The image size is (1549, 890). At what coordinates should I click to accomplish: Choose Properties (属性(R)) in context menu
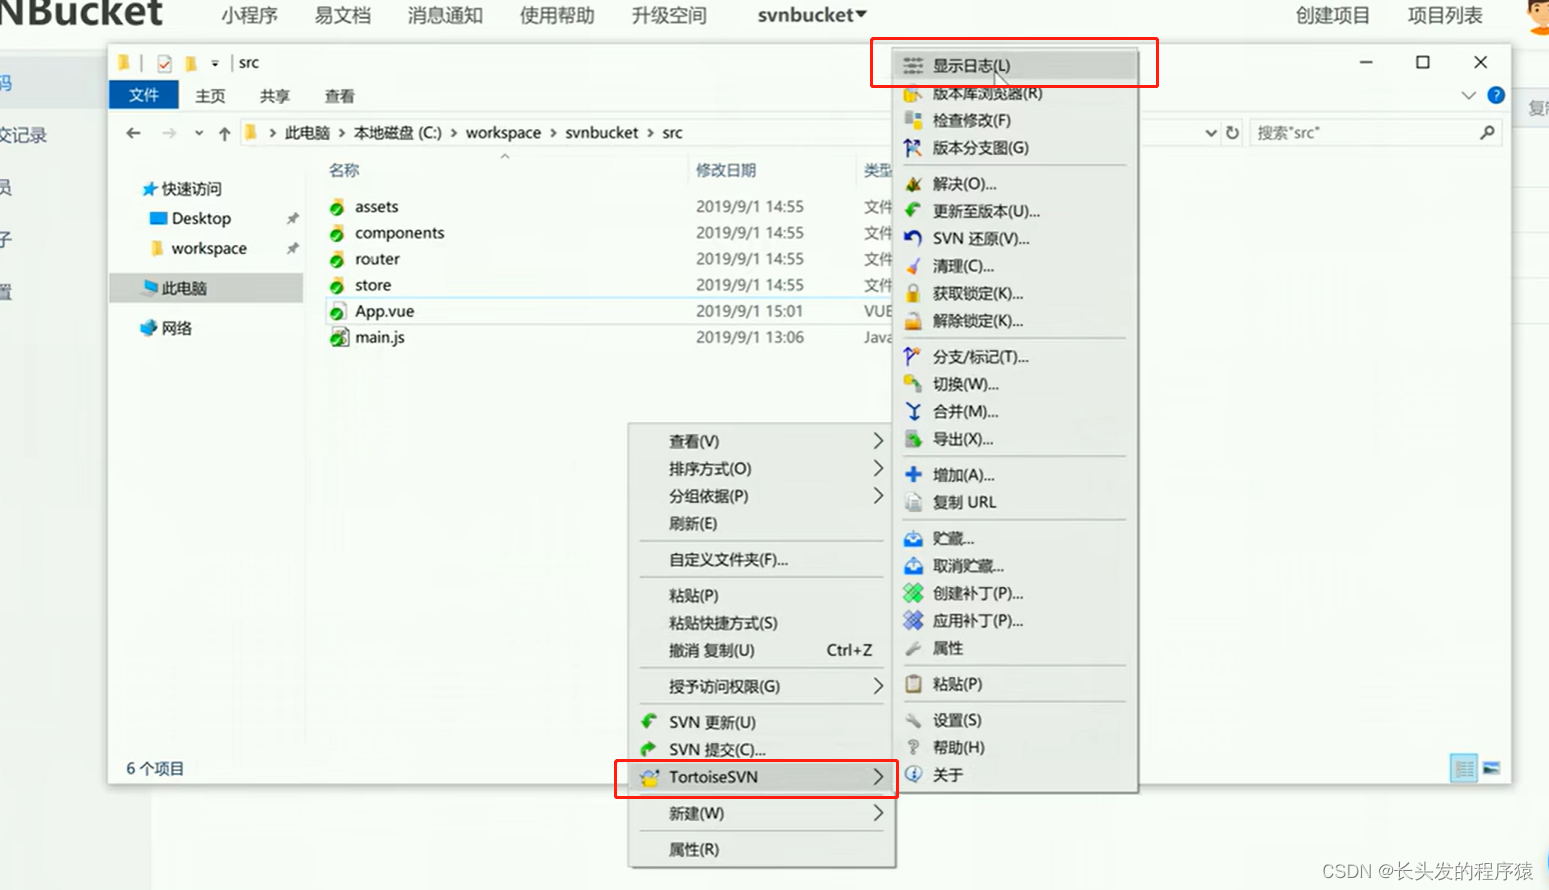tap(761, 849)
